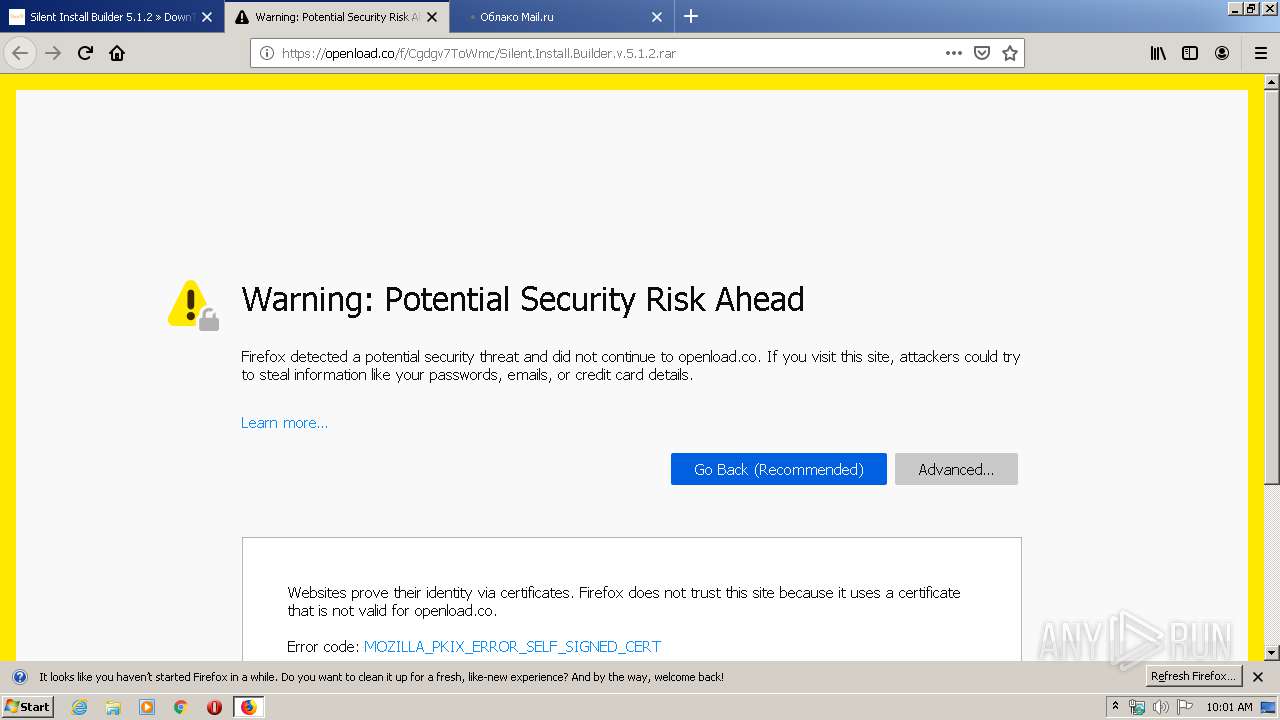Show hidden system tray icons
Viewport: 1280px width, 720px height.
[1115, 707]
